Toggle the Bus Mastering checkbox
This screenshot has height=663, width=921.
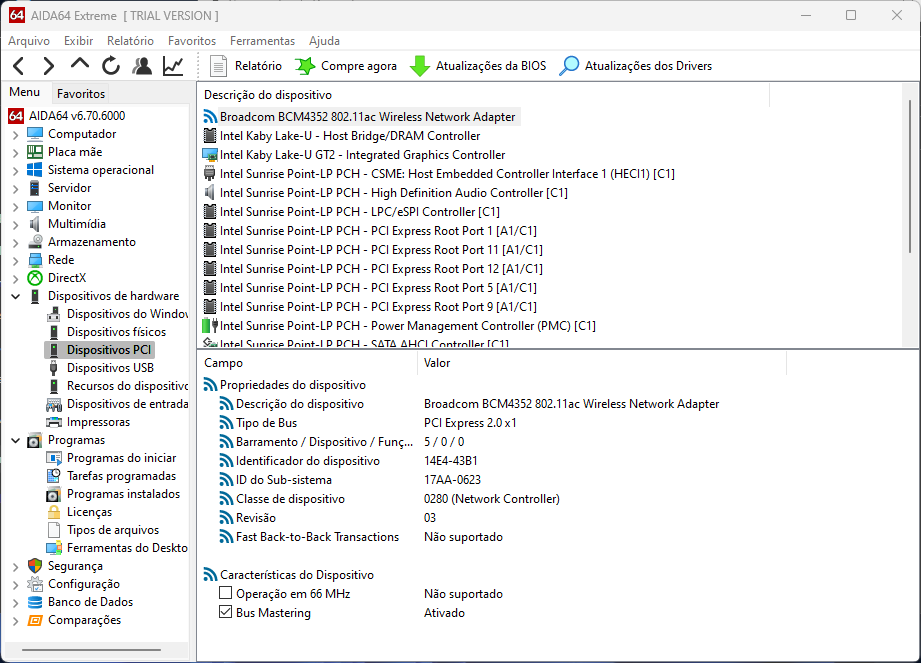coord(226,612)
